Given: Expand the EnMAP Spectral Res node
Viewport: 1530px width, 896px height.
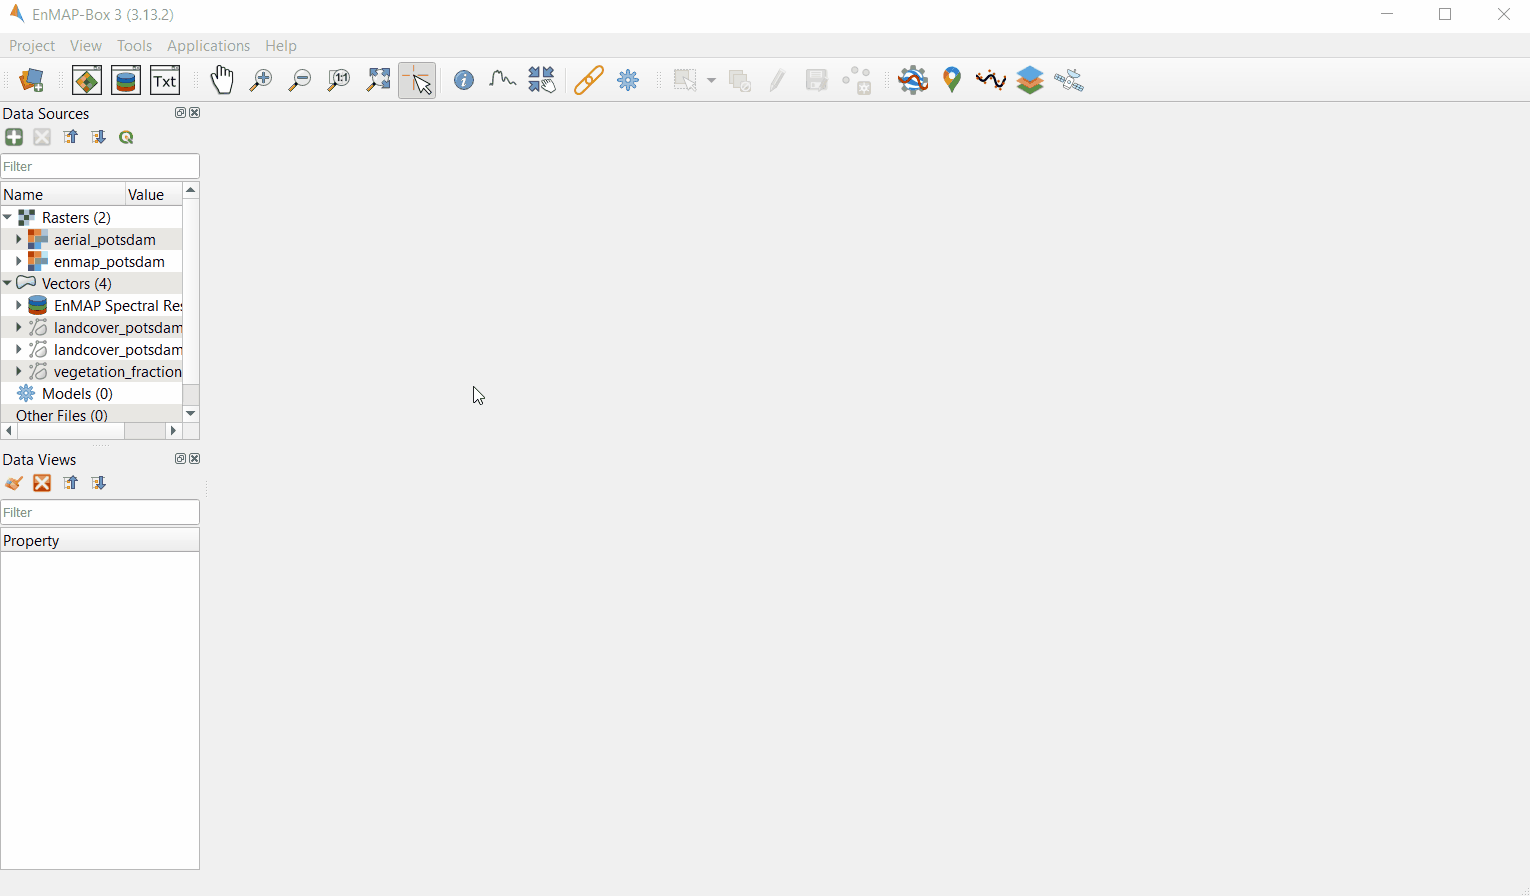Looking at the screenshot, I should pyautogui.click(x=18, y=305).
